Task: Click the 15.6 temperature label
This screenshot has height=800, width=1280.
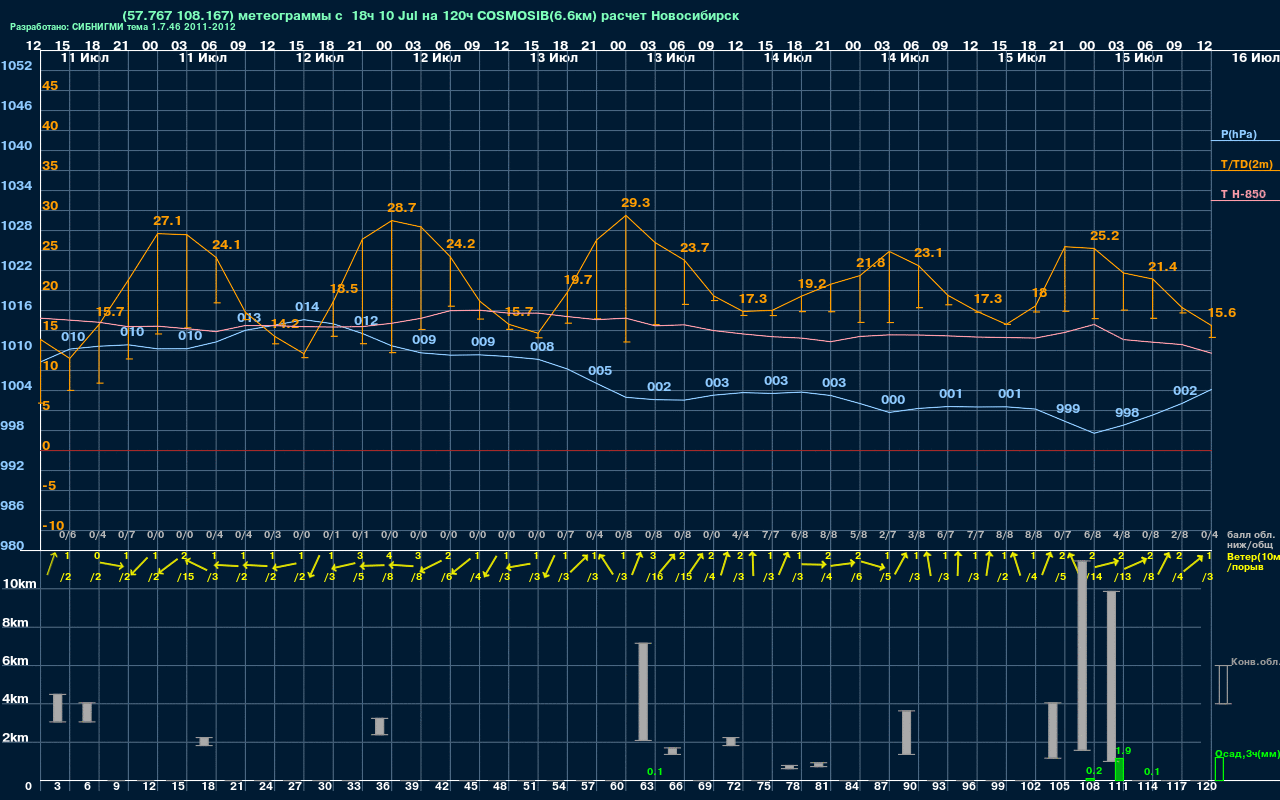Action: click(x=1221, y=313)
